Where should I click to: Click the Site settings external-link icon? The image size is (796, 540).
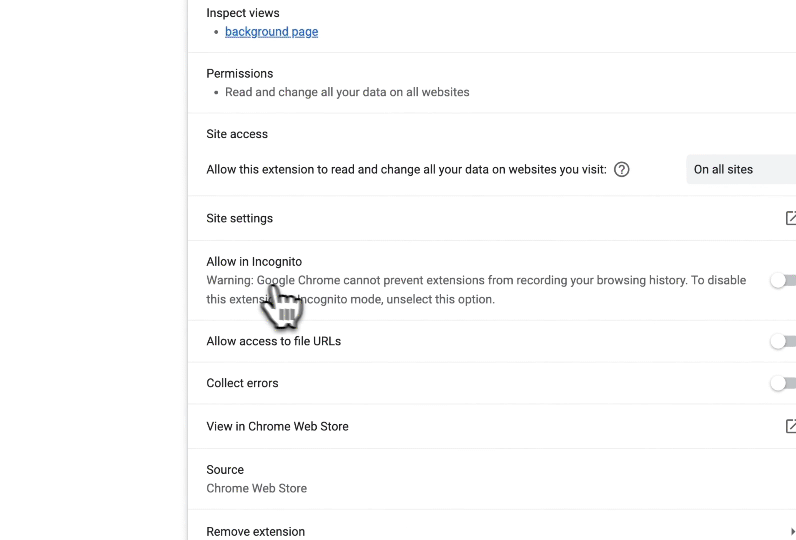[x=791, y=218]
